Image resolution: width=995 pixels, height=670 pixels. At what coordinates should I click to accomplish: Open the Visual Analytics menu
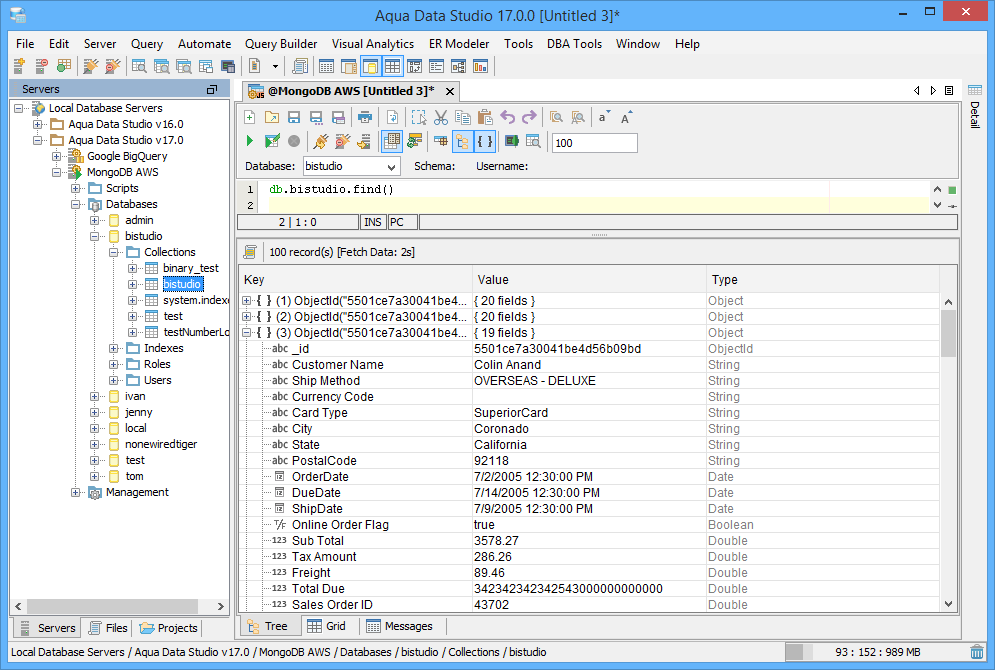click(372, 44)
